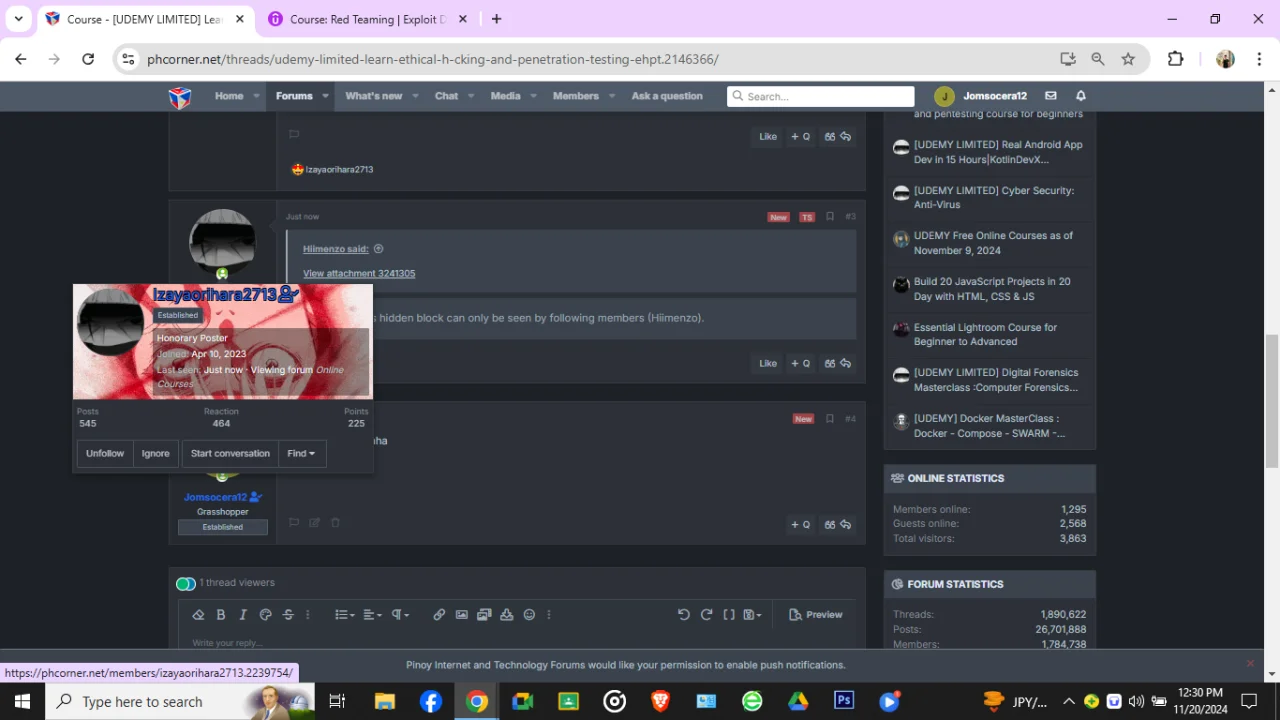Viewport: 1280px width, 720px height.
Task: Toggle bold formatting in reply editor
Action: pos(221,615)
